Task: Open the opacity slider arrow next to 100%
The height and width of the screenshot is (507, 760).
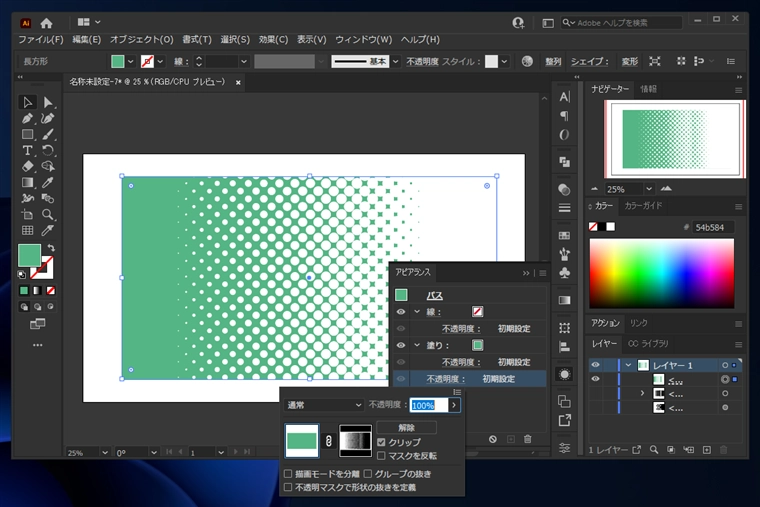Action: (x=454, y=405)
